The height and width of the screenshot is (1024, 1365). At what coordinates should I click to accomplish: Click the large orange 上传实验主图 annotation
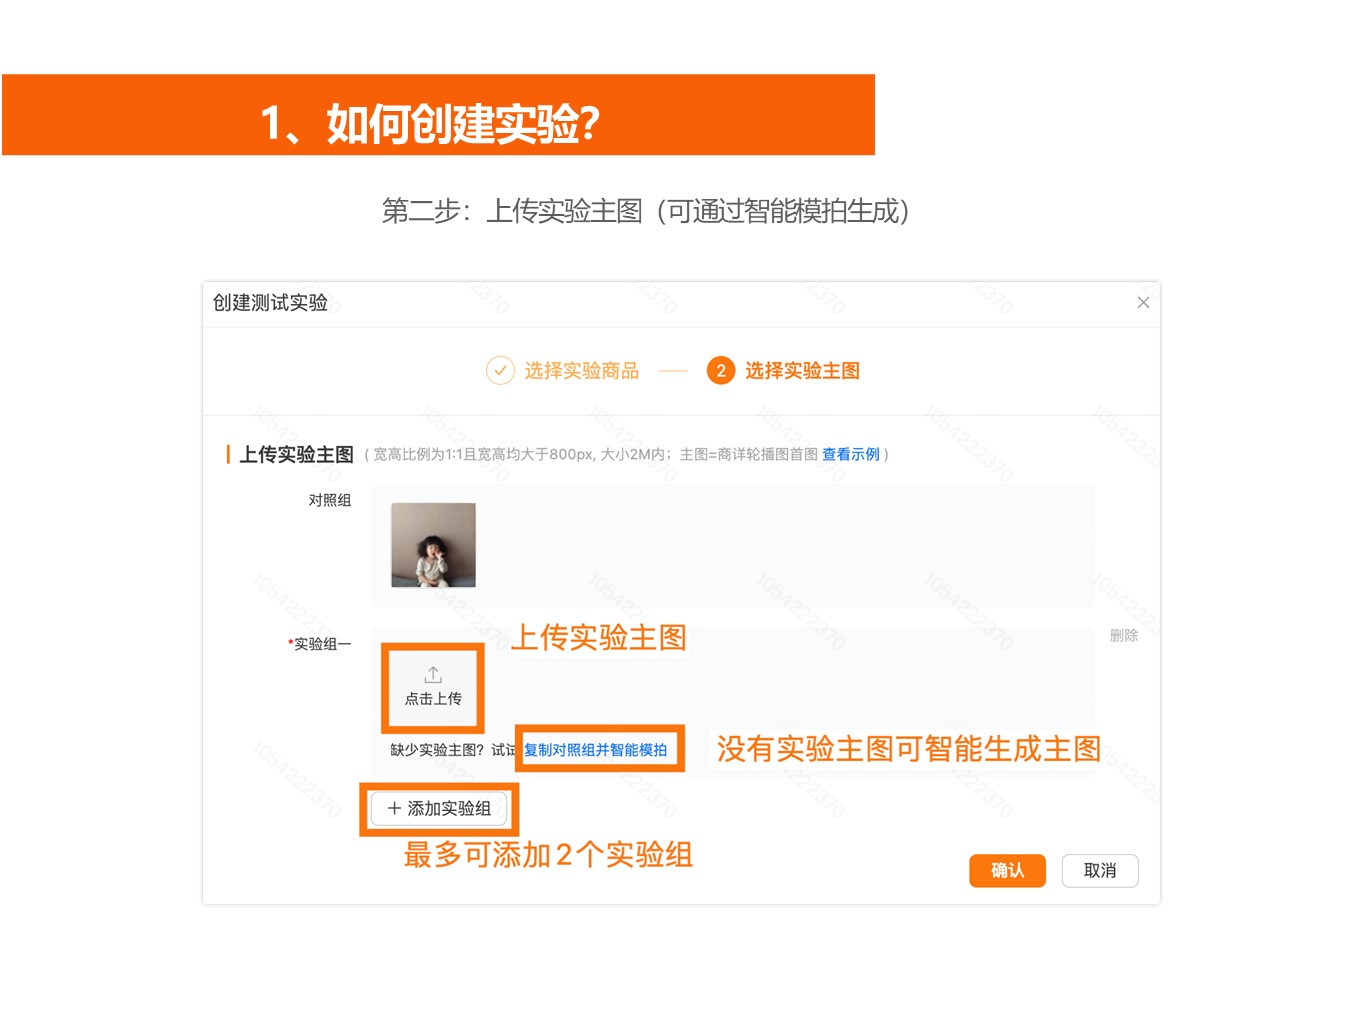(598, 637)
